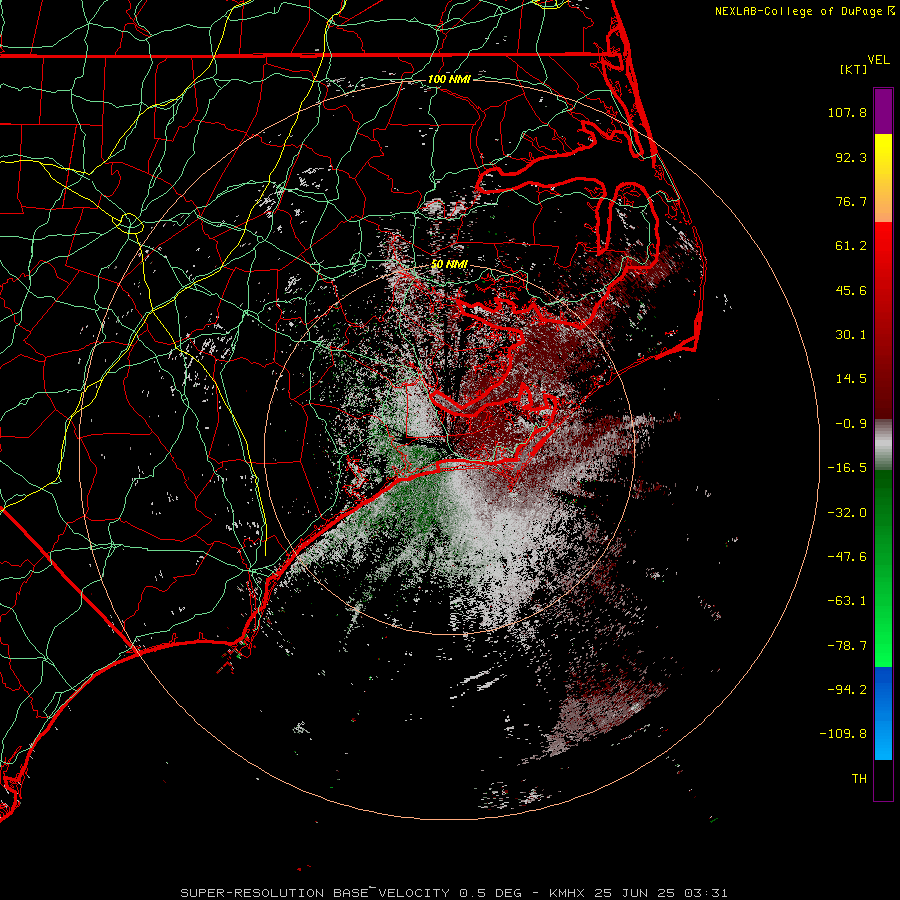Click the -109.8 legend value
The width and height of the screenshot is (900, 900).
click(843, 734)
